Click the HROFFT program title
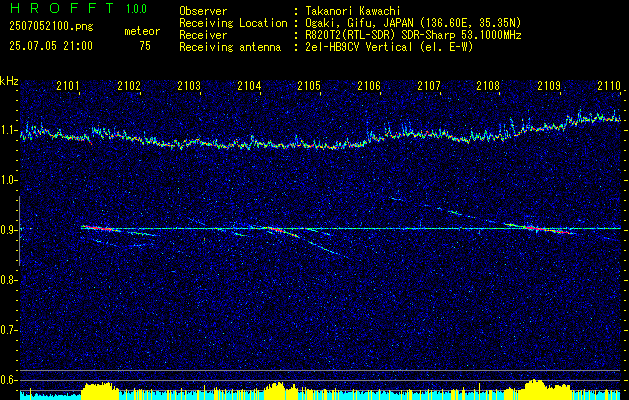Image resolution: width=629 pixels, height=400 pixels. (x=63, y=8)
